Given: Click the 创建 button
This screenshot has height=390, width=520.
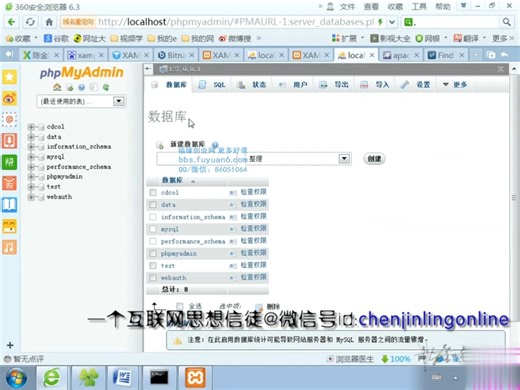Looking at the screenshot, I should coord(374,159).
